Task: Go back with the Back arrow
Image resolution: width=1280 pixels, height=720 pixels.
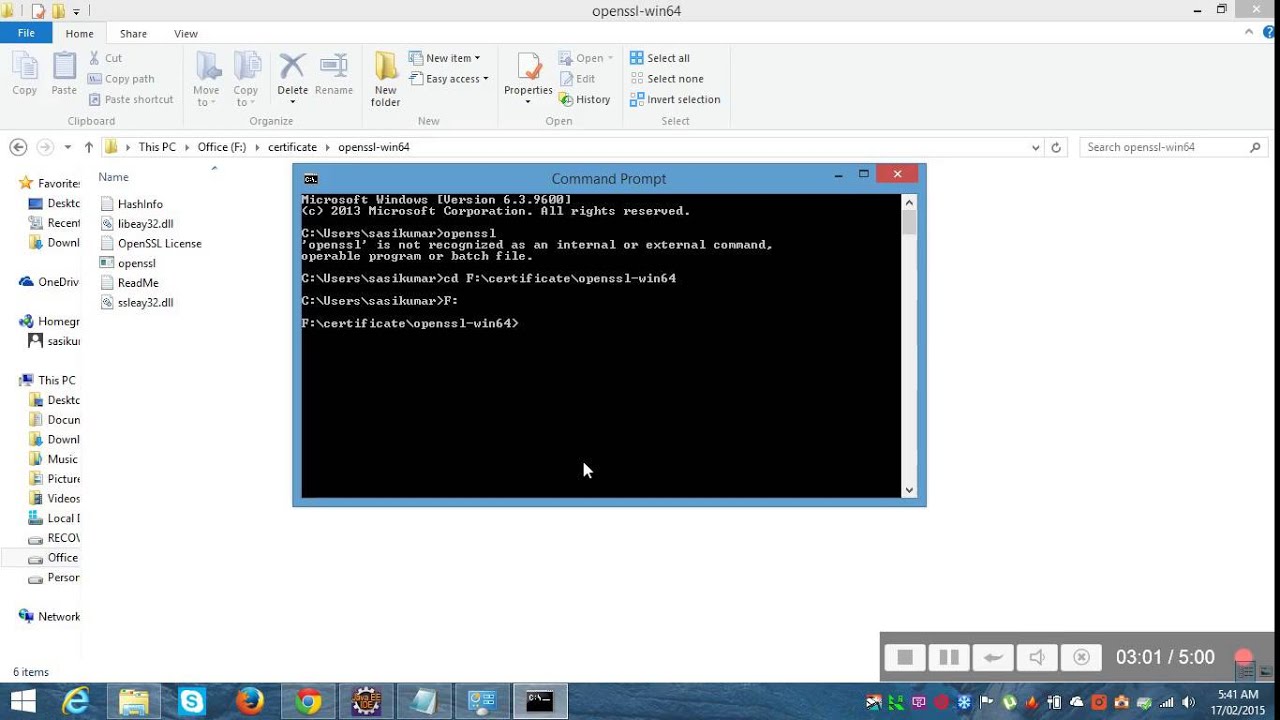Action: point(18,147)
